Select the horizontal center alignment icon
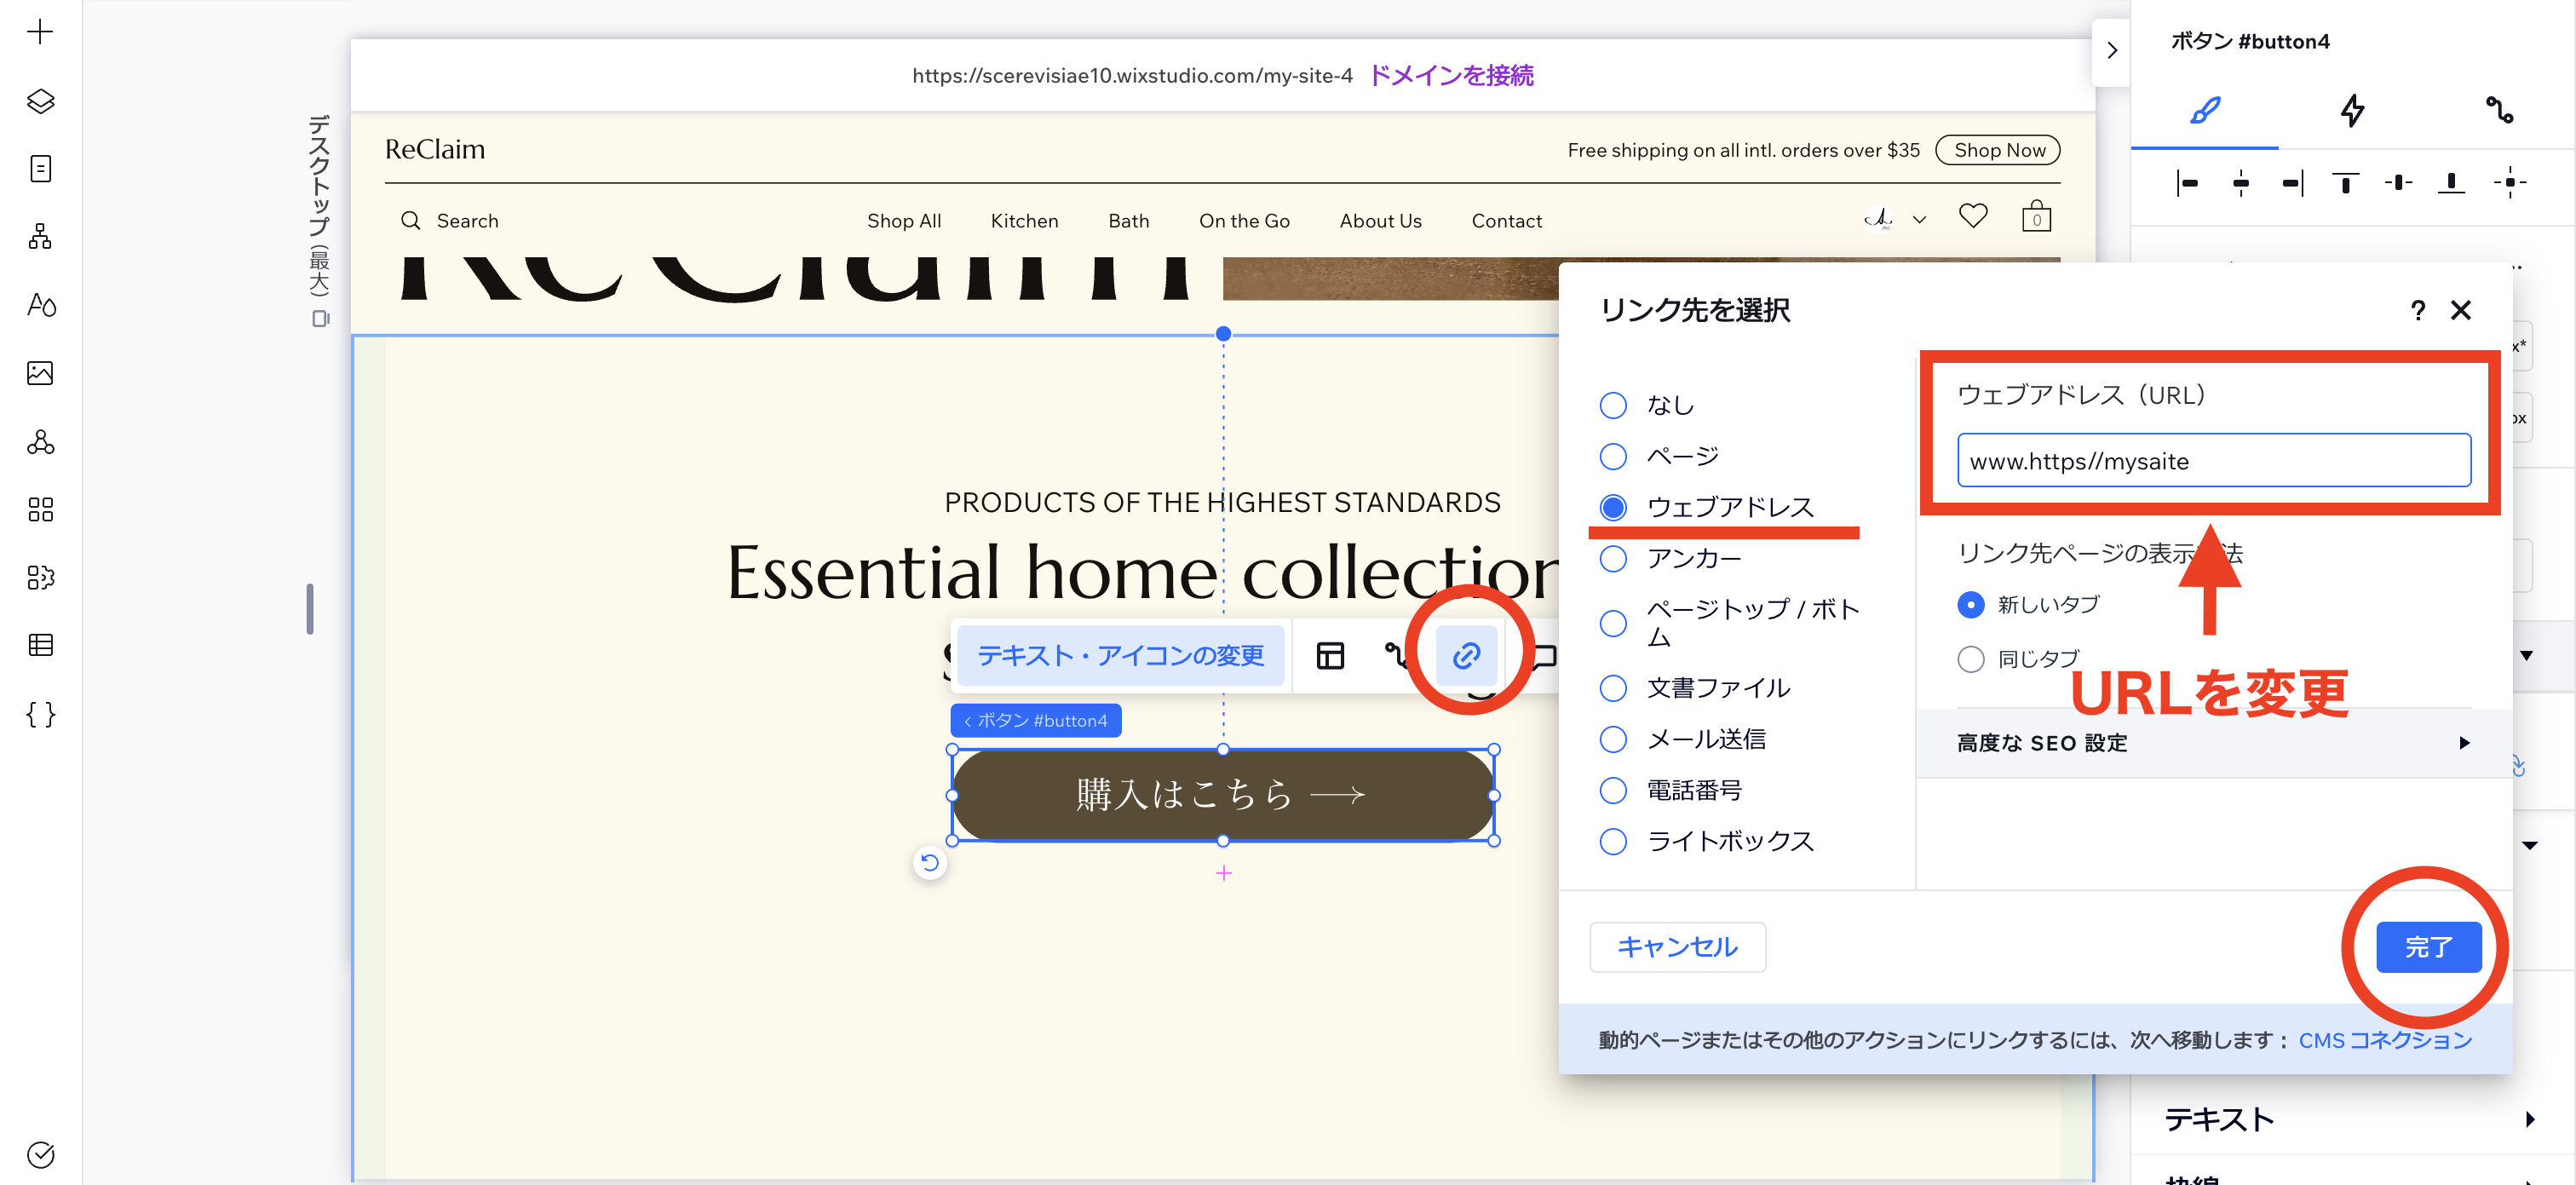Viewport: 2576px width, 1185px height. (x=2240, y=182)
